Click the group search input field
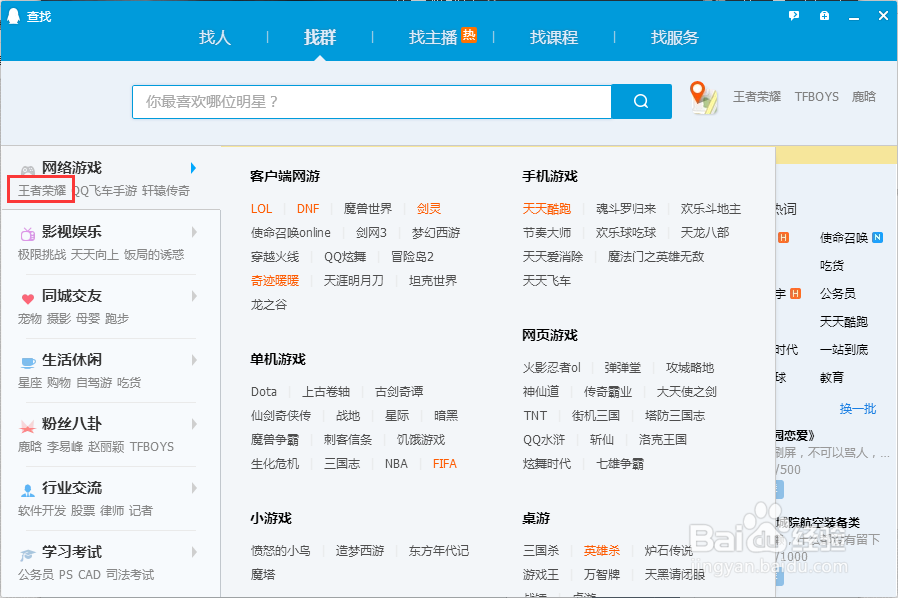This screenshot has height=598, width=898. [372, 101]
